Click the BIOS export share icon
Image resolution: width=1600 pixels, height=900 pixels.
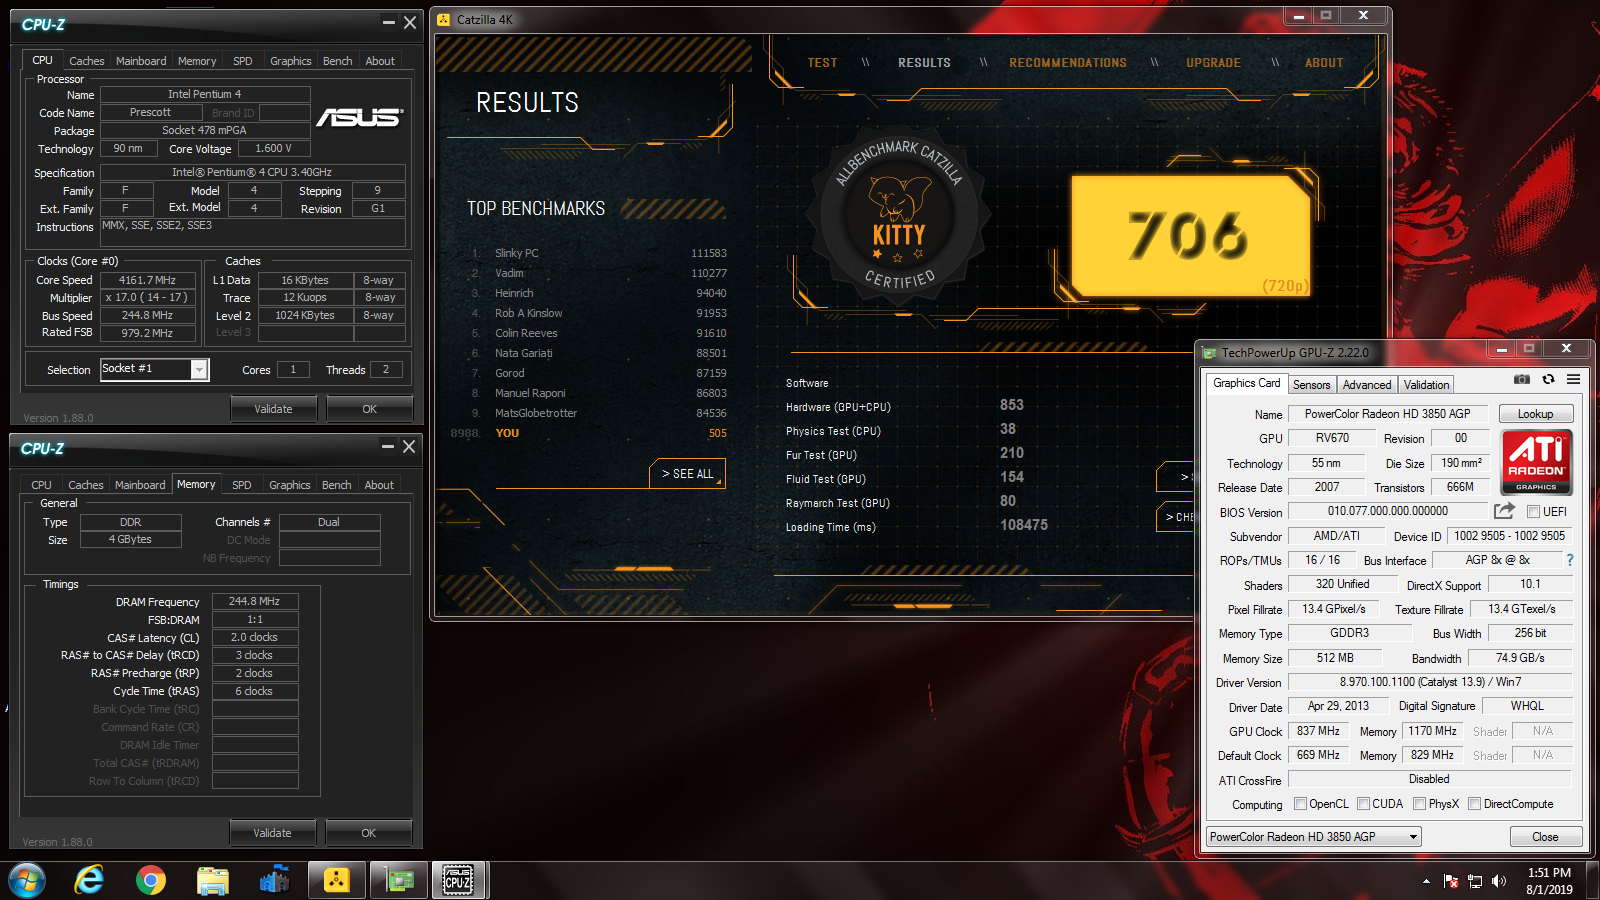(x=1504, y=511)
